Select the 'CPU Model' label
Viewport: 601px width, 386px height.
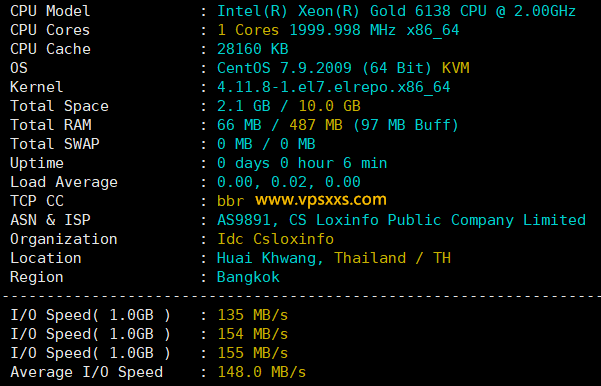(50, 11)
